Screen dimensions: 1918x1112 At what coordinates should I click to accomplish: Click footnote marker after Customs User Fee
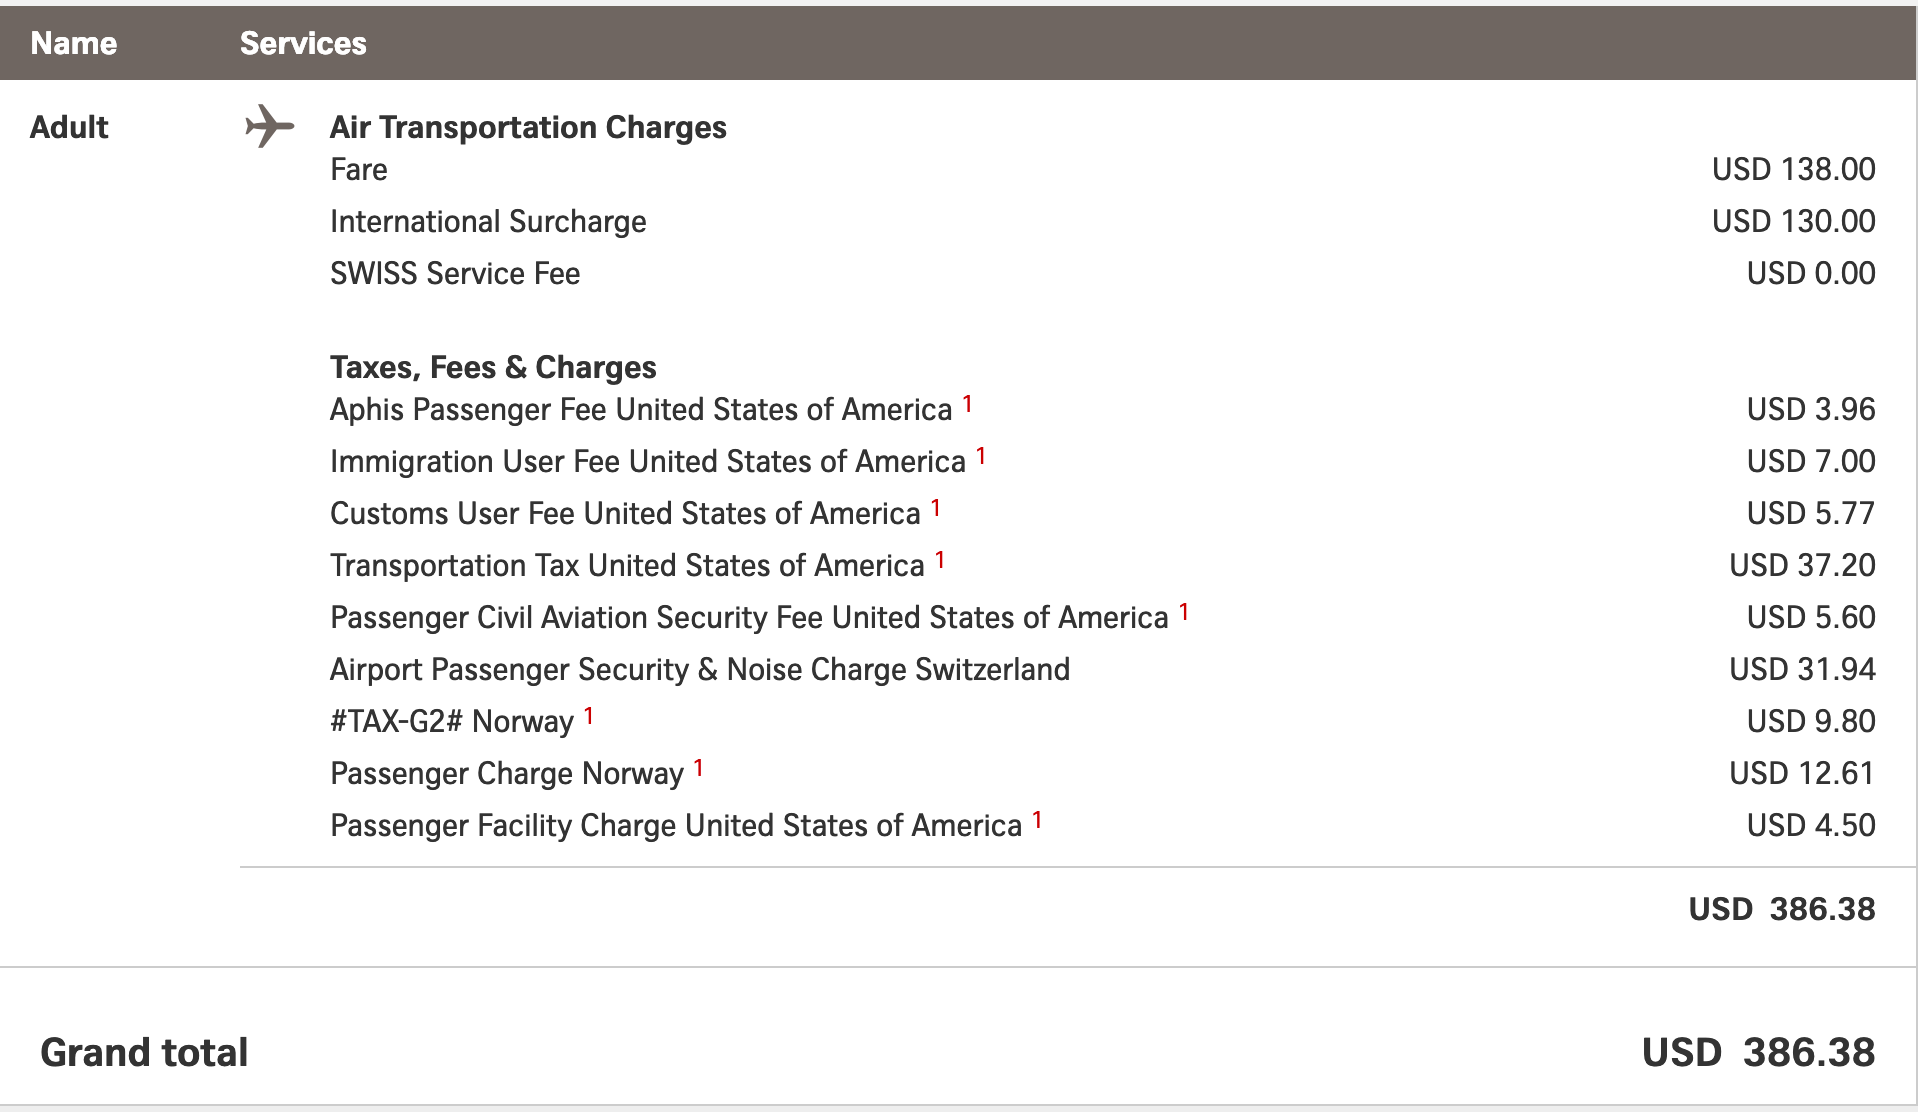(x=936, y=508)
